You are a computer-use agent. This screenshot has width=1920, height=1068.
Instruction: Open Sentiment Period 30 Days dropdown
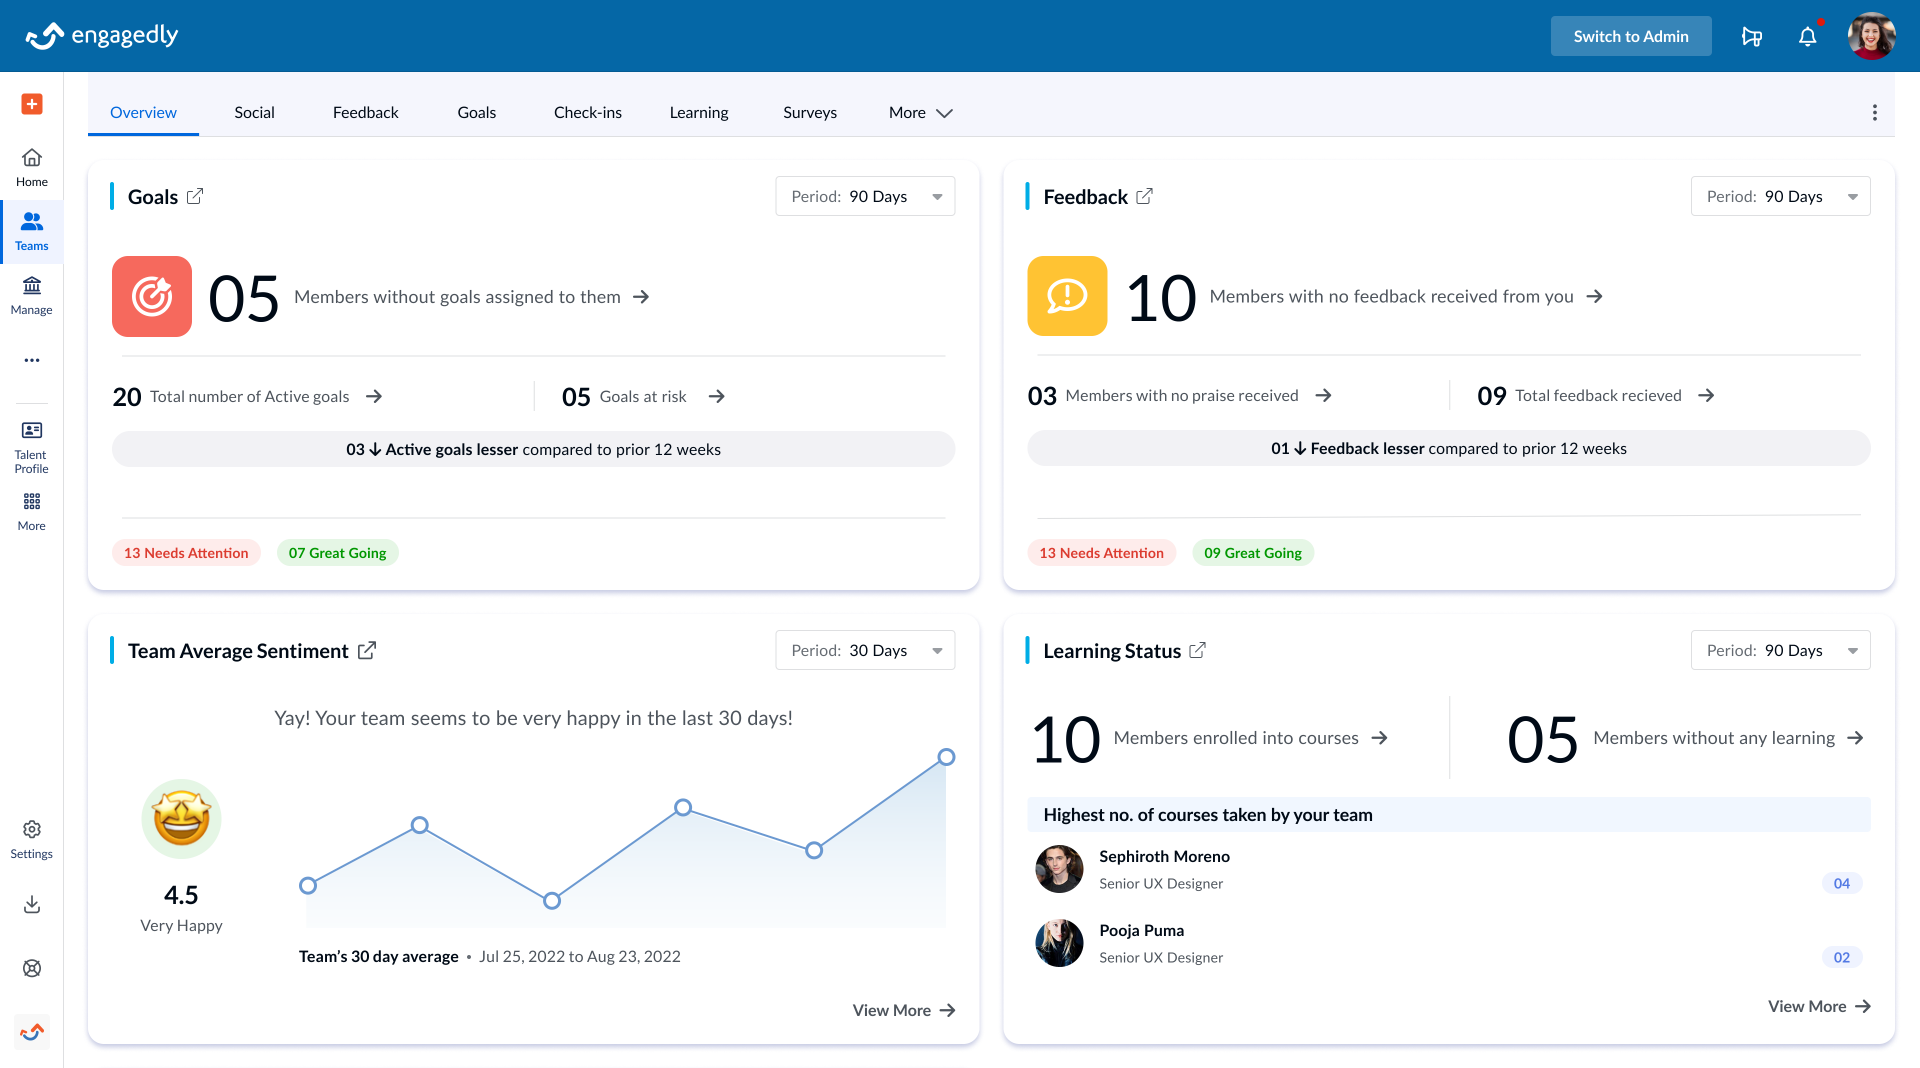[x=865, y=650]
